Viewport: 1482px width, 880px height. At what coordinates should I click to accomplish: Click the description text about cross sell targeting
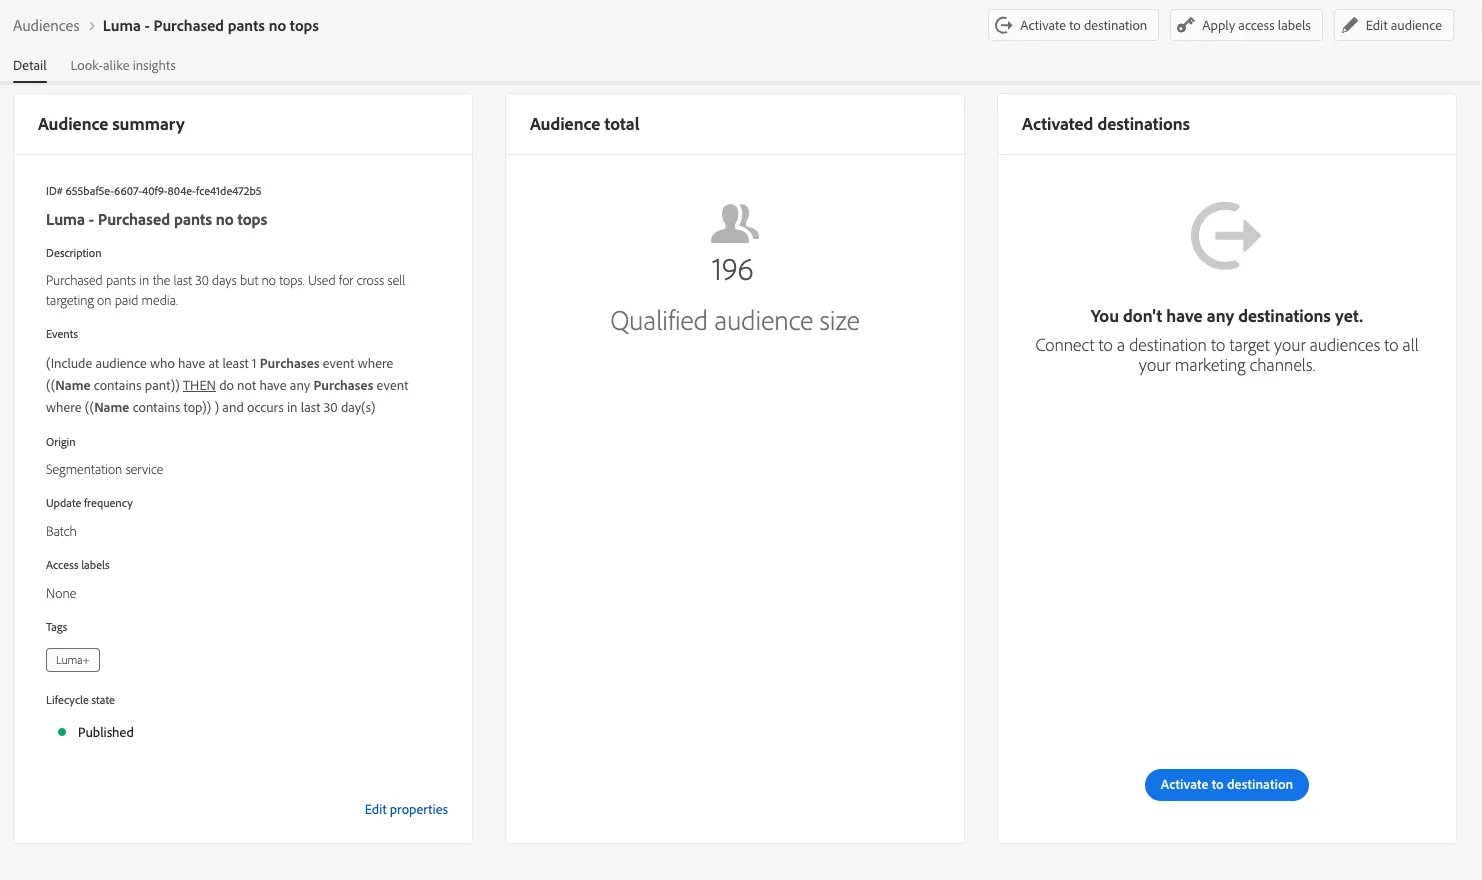point(226,290)
